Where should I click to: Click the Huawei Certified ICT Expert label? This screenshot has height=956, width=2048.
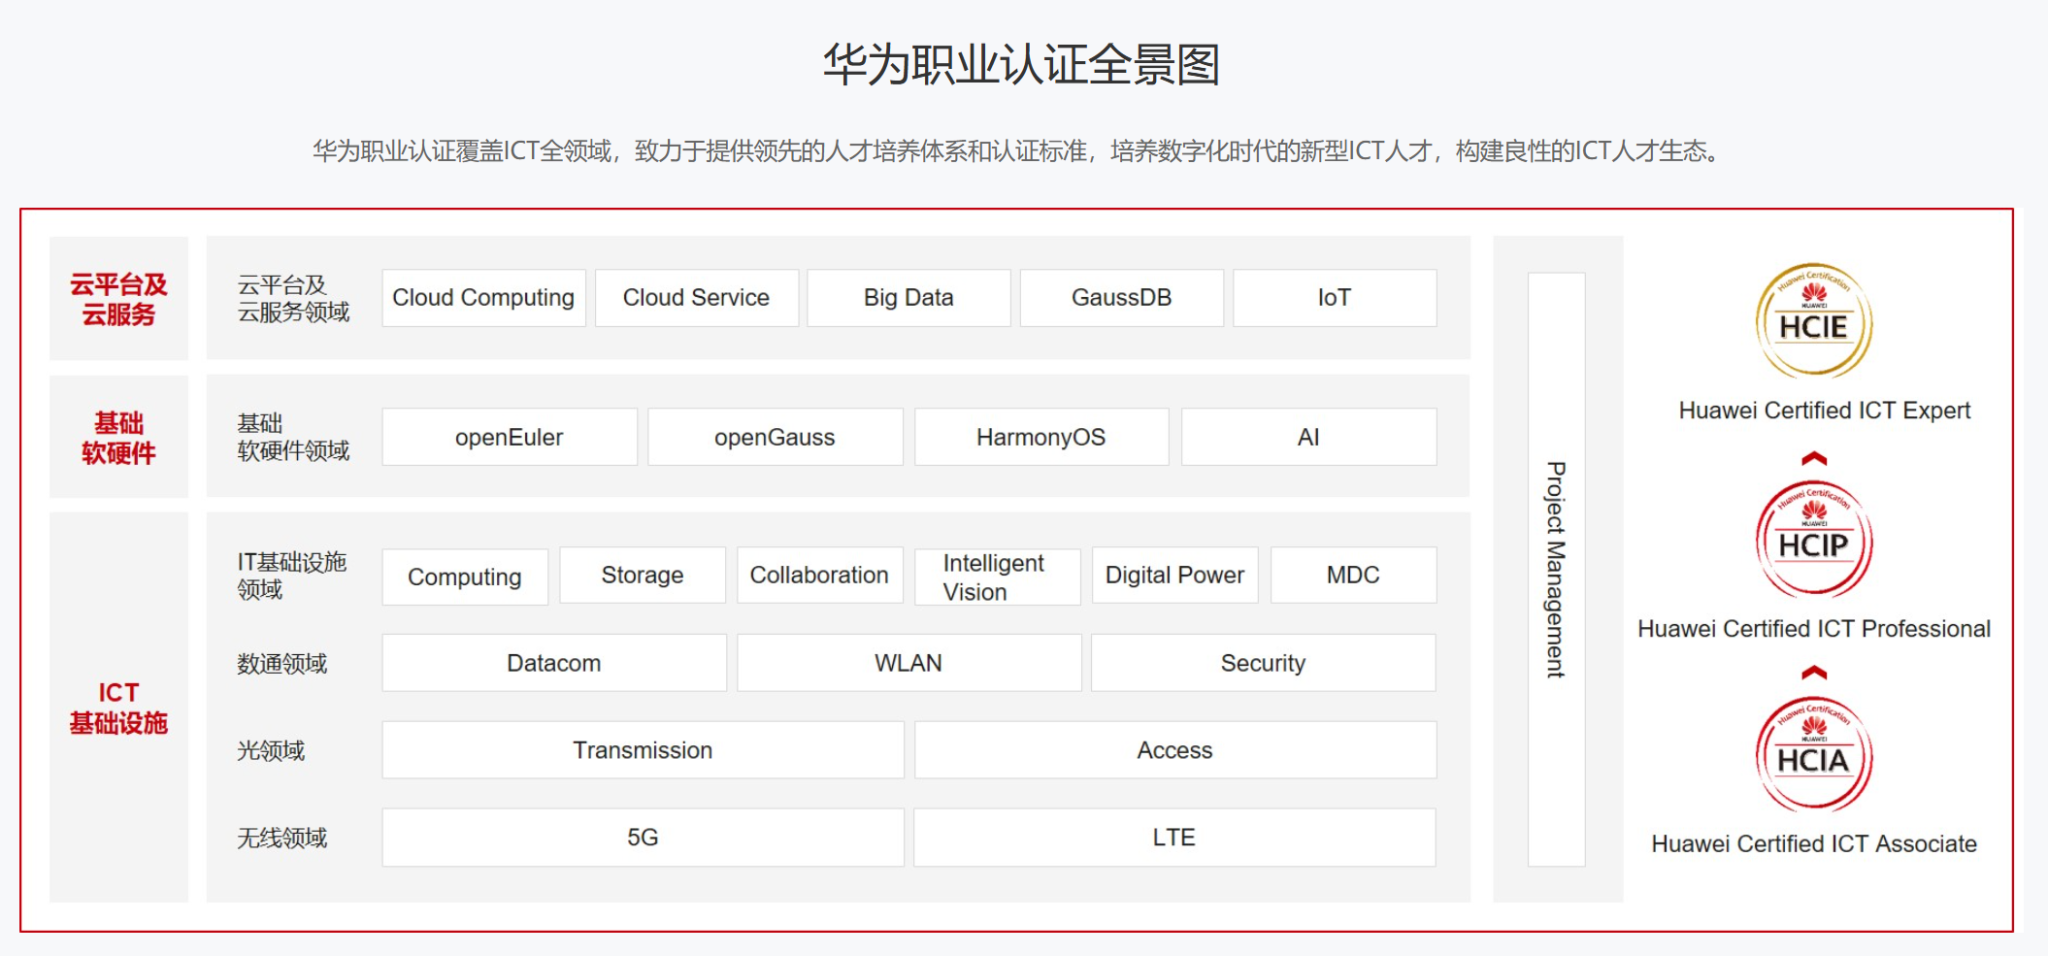point(1824,410)
